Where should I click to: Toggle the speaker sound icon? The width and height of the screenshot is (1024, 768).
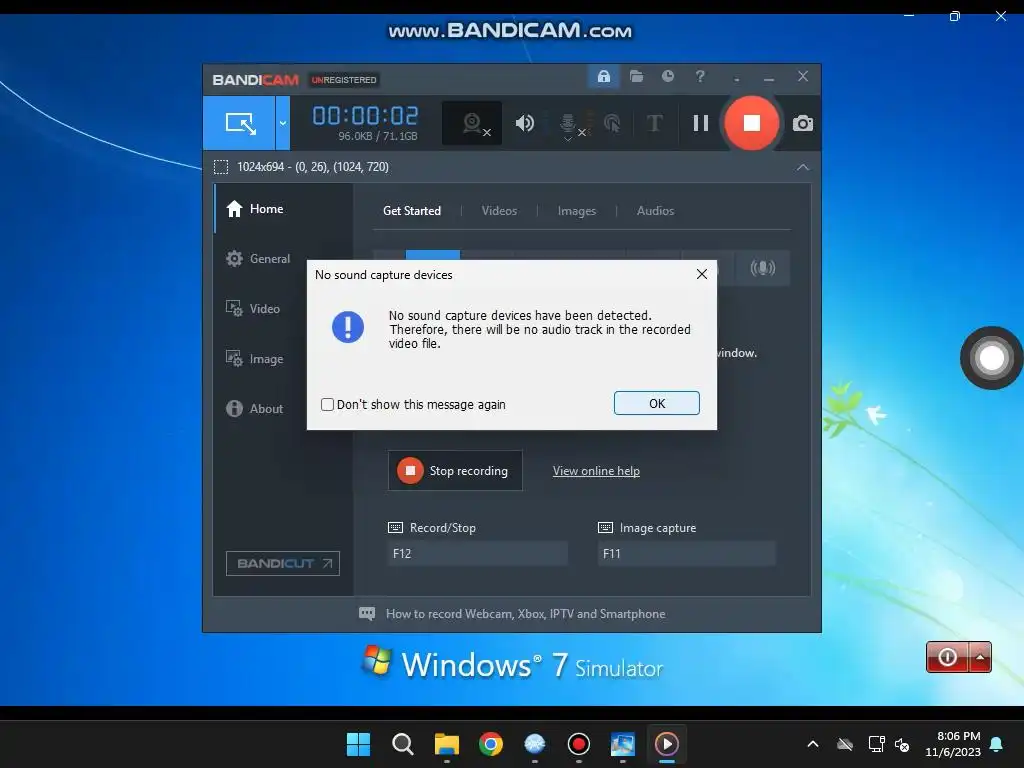pos(524,123)
